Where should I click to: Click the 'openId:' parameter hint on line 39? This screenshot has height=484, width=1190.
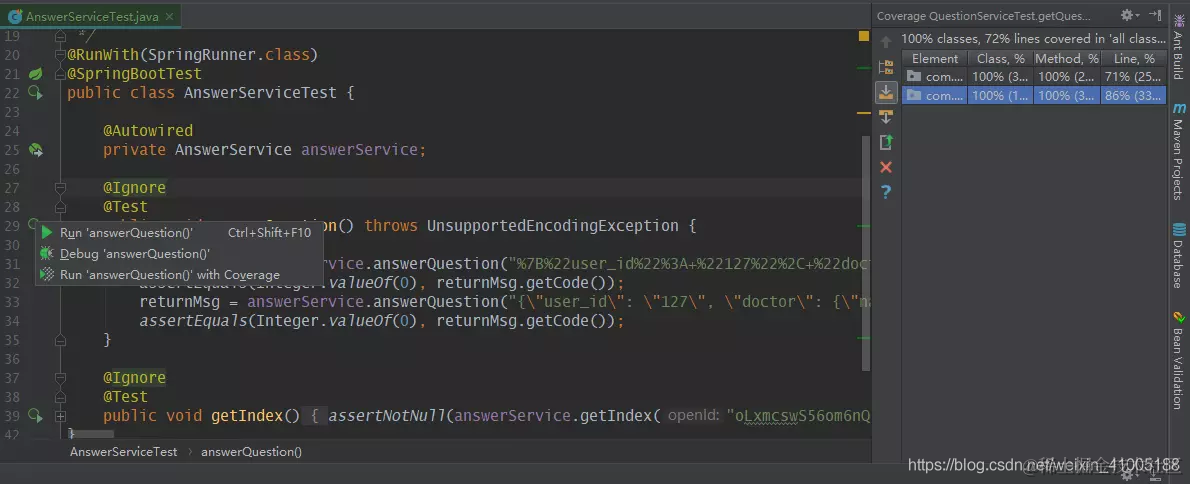coord(694,416)
